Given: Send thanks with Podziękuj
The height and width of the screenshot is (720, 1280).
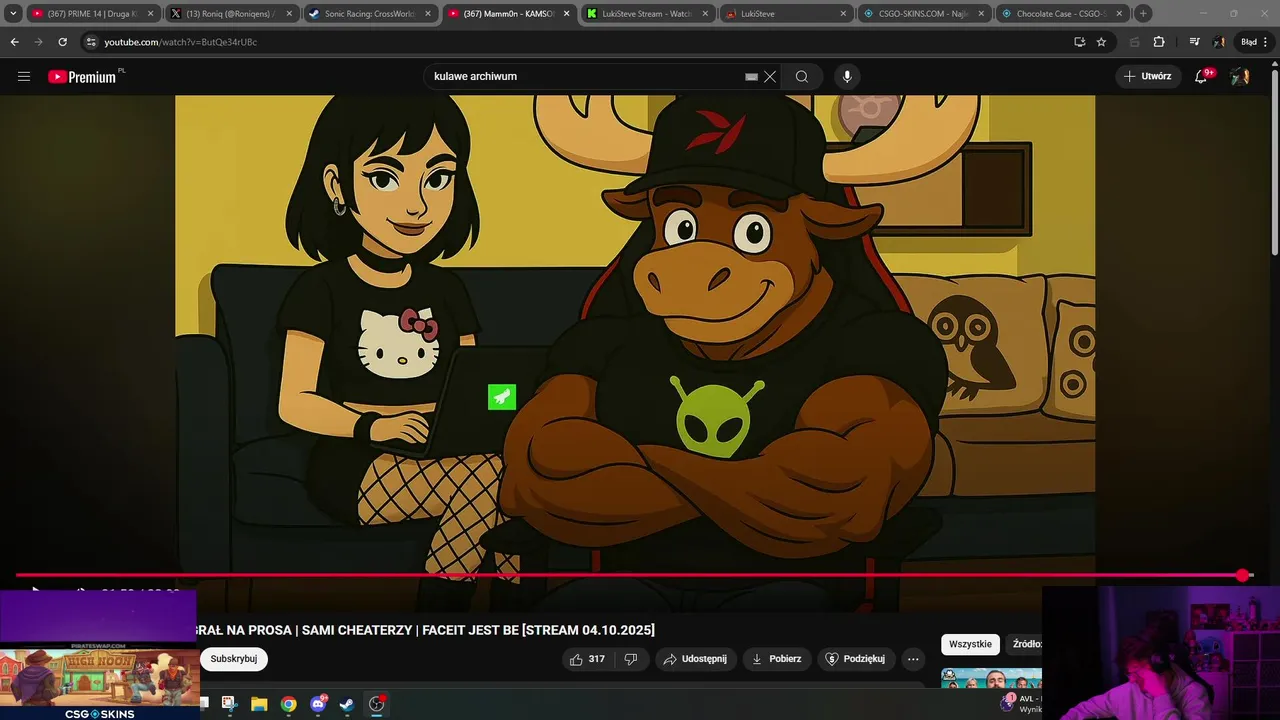Looking at the screenshot, I should 856,659.
